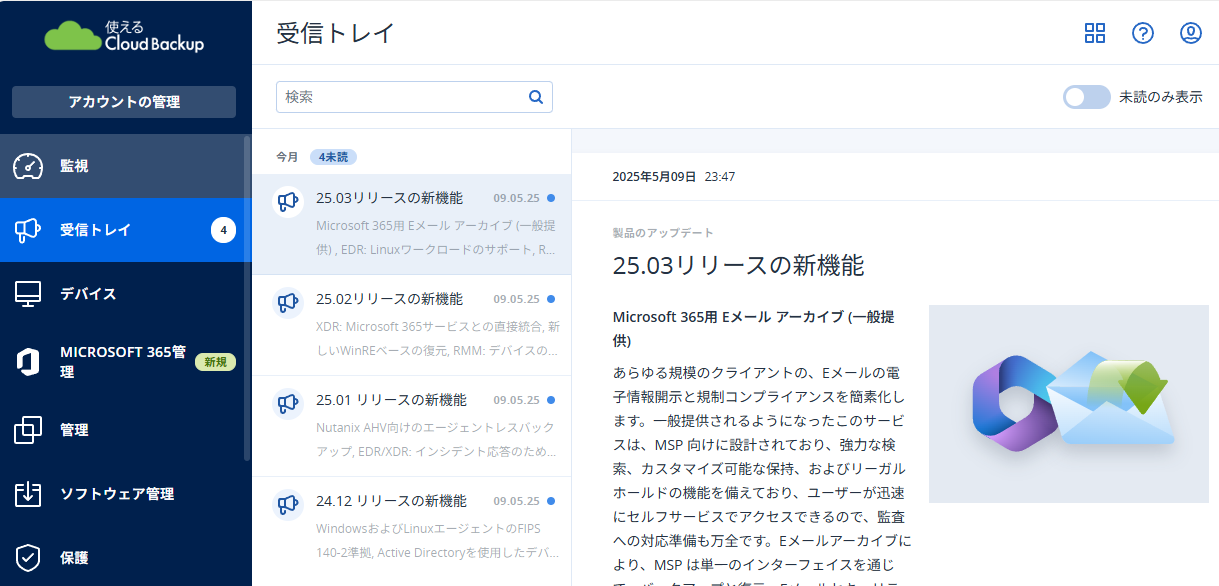Open message 25.03リリースの新機能 in list
This screenshot has height=586, width=1219.
[x=412, y=225]
